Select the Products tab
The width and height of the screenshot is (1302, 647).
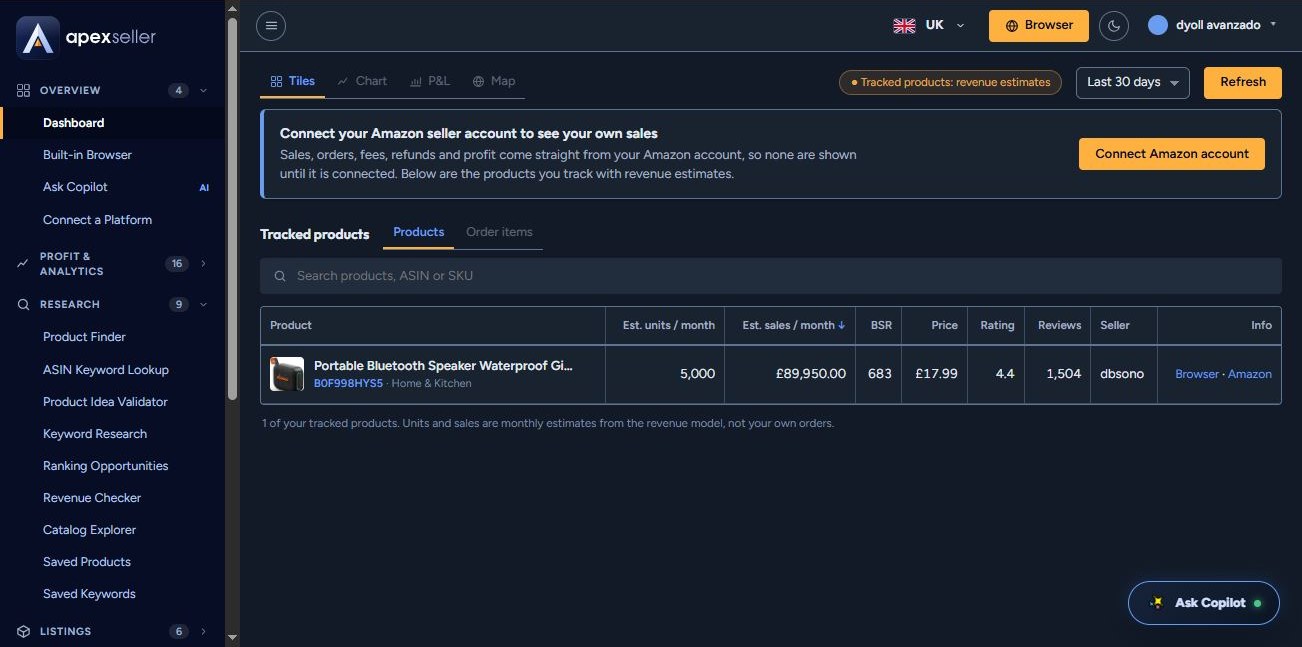tap(418, 232)
